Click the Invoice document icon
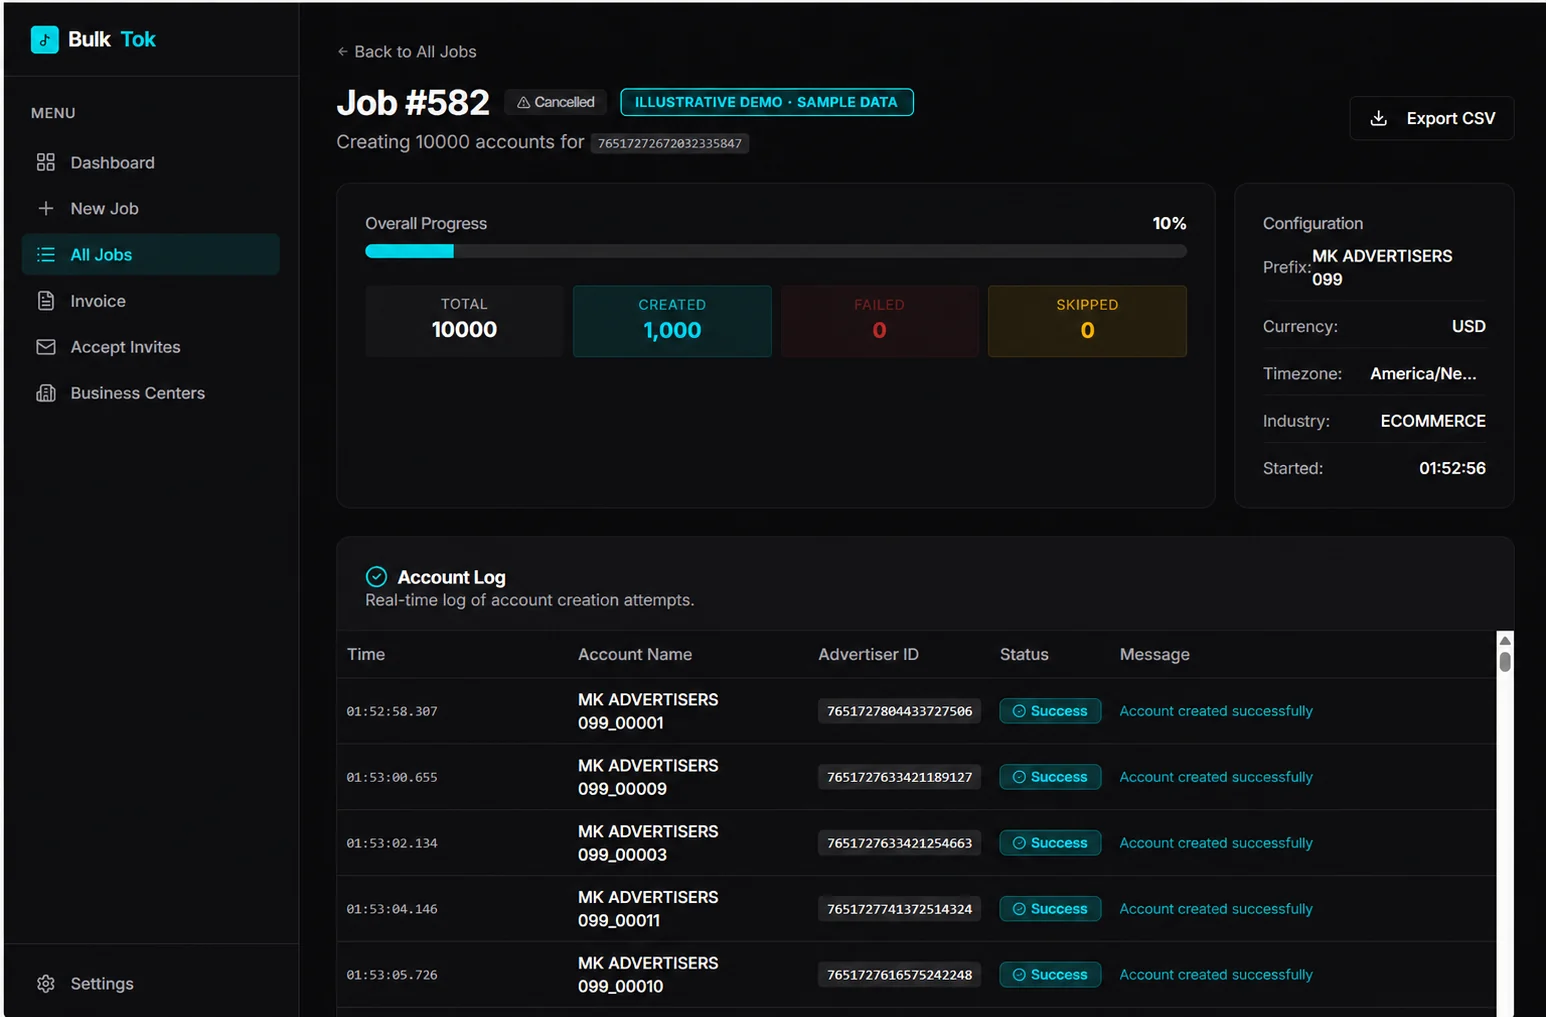The width and height of the screenshot is (1546, 1017). tap(46, 301)
